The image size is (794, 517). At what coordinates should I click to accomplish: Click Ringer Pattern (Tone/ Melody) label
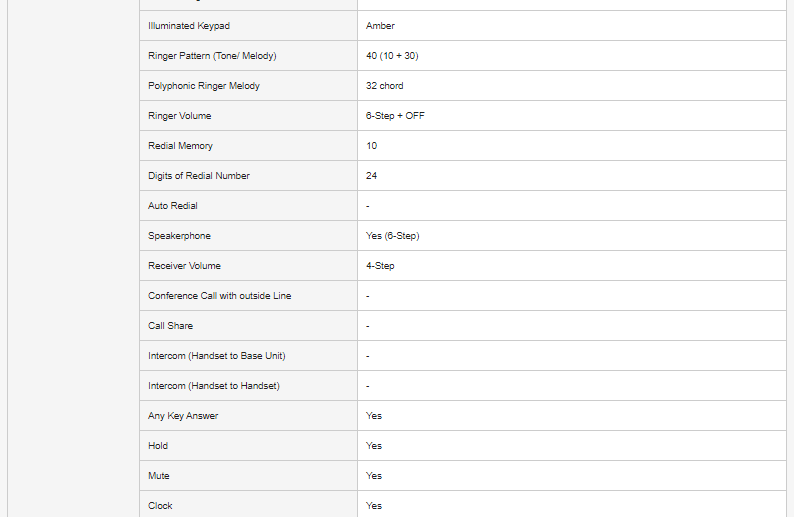(212, 56)
